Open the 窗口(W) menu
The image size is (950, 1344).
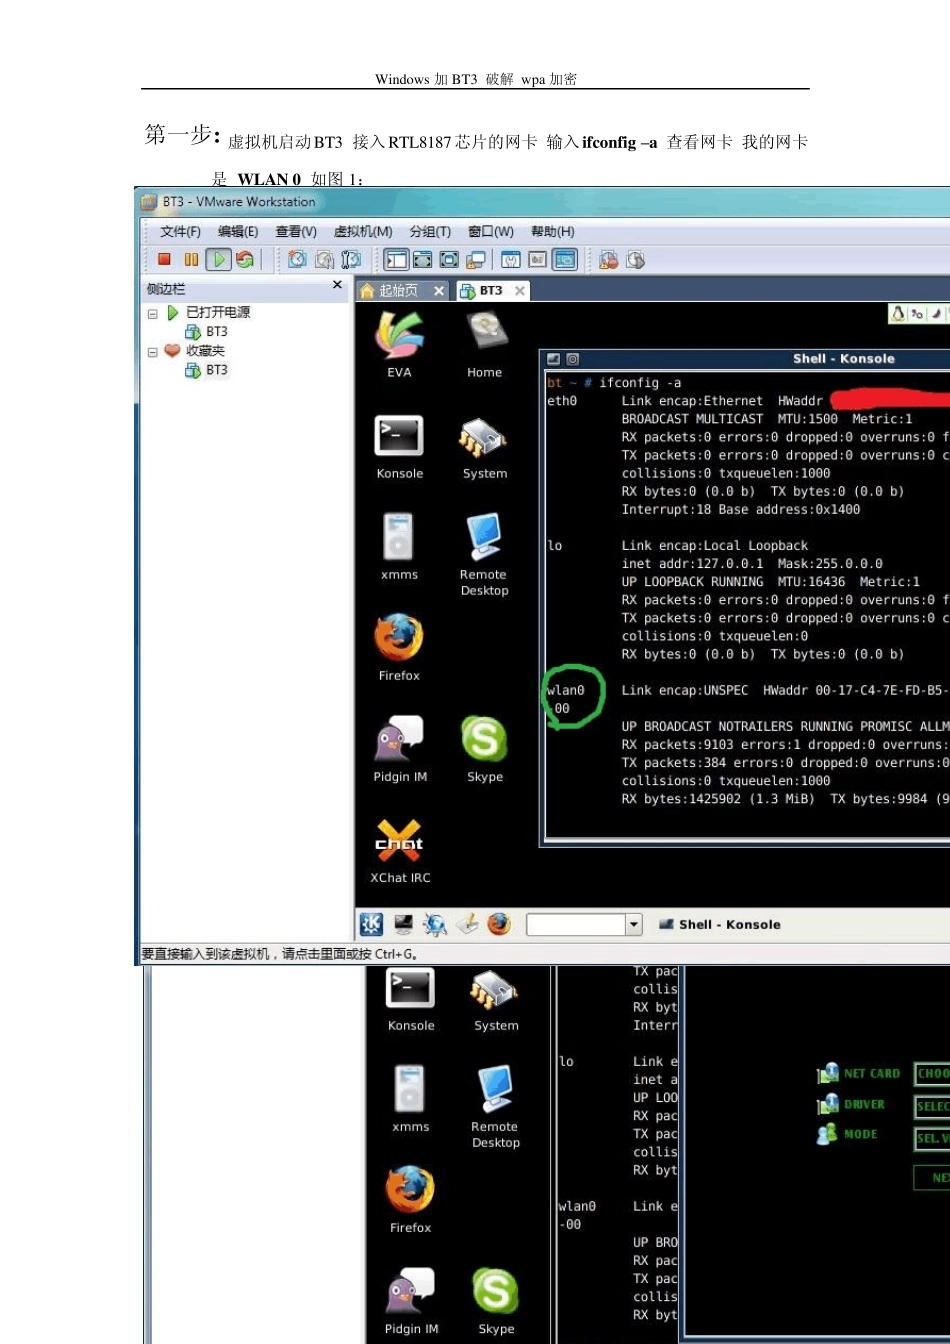tap(491, 231)
